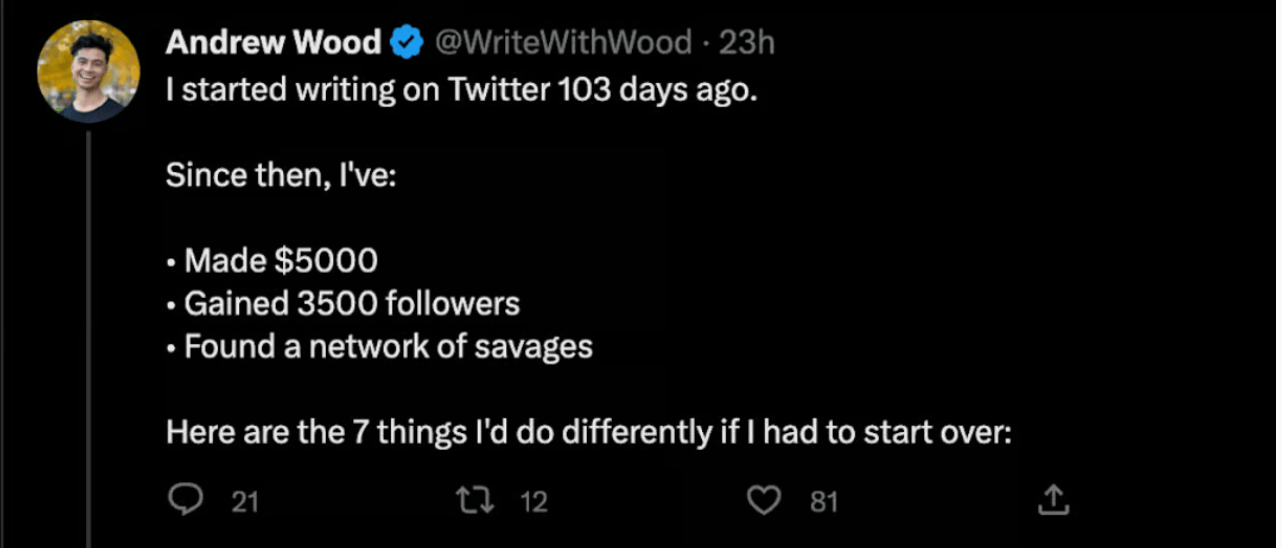1282x548 pixels.
Task: Click the line "I started writing on Twitter"
Action: pyautogui.click(x=357, y=90)
